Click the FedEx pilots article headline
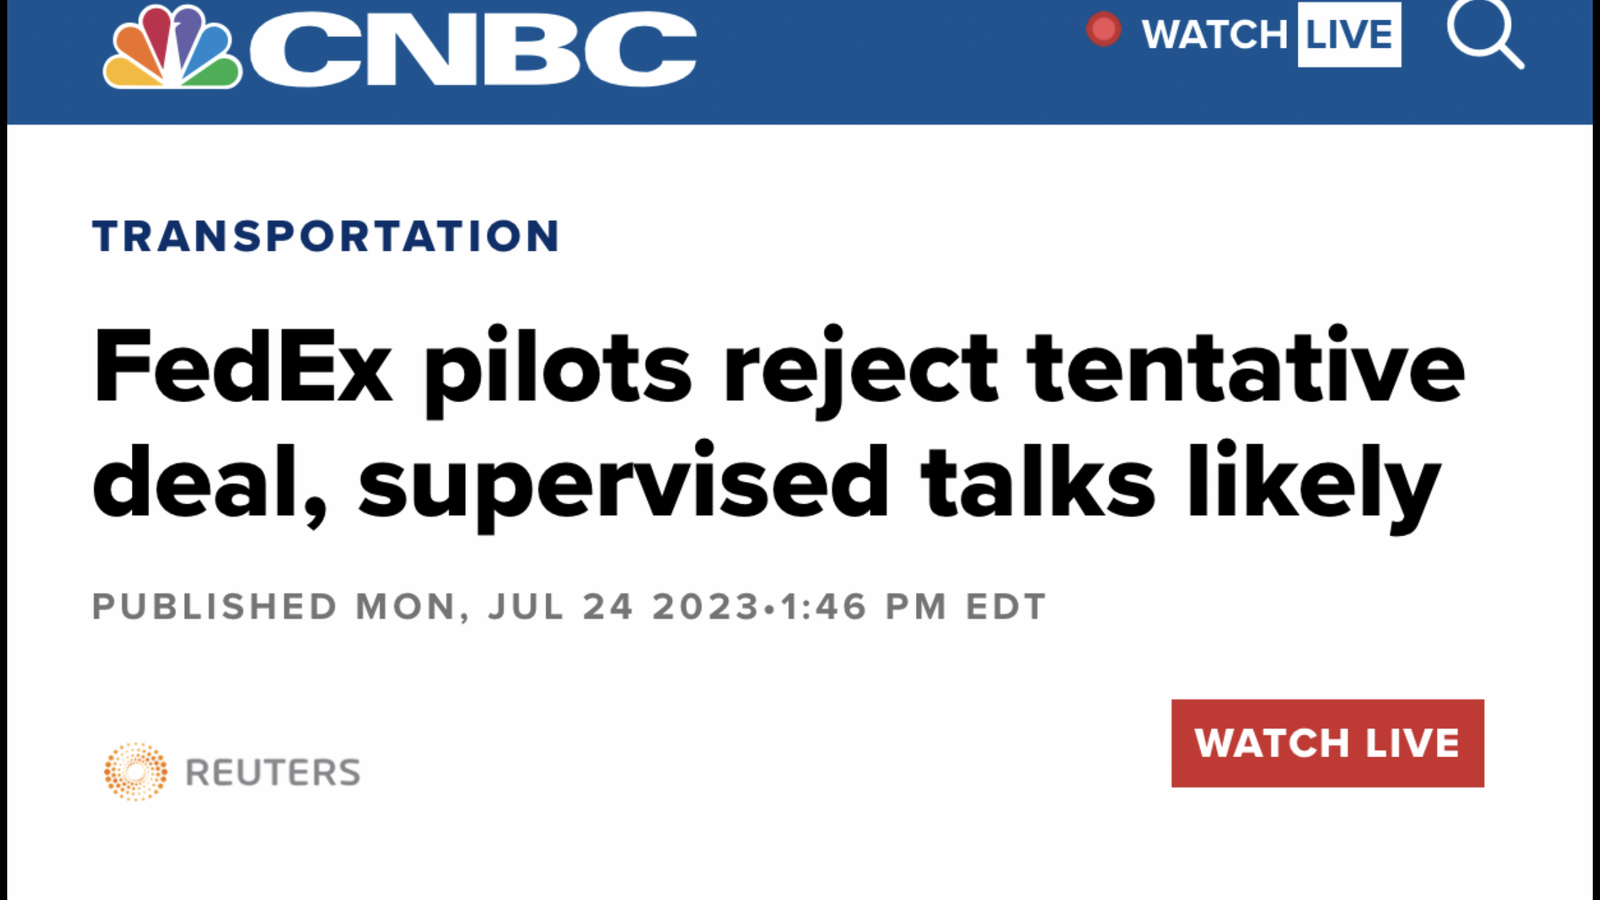The width and height of the screenshot is (1600, 900). pyautogui.click(x=779, y=424)
